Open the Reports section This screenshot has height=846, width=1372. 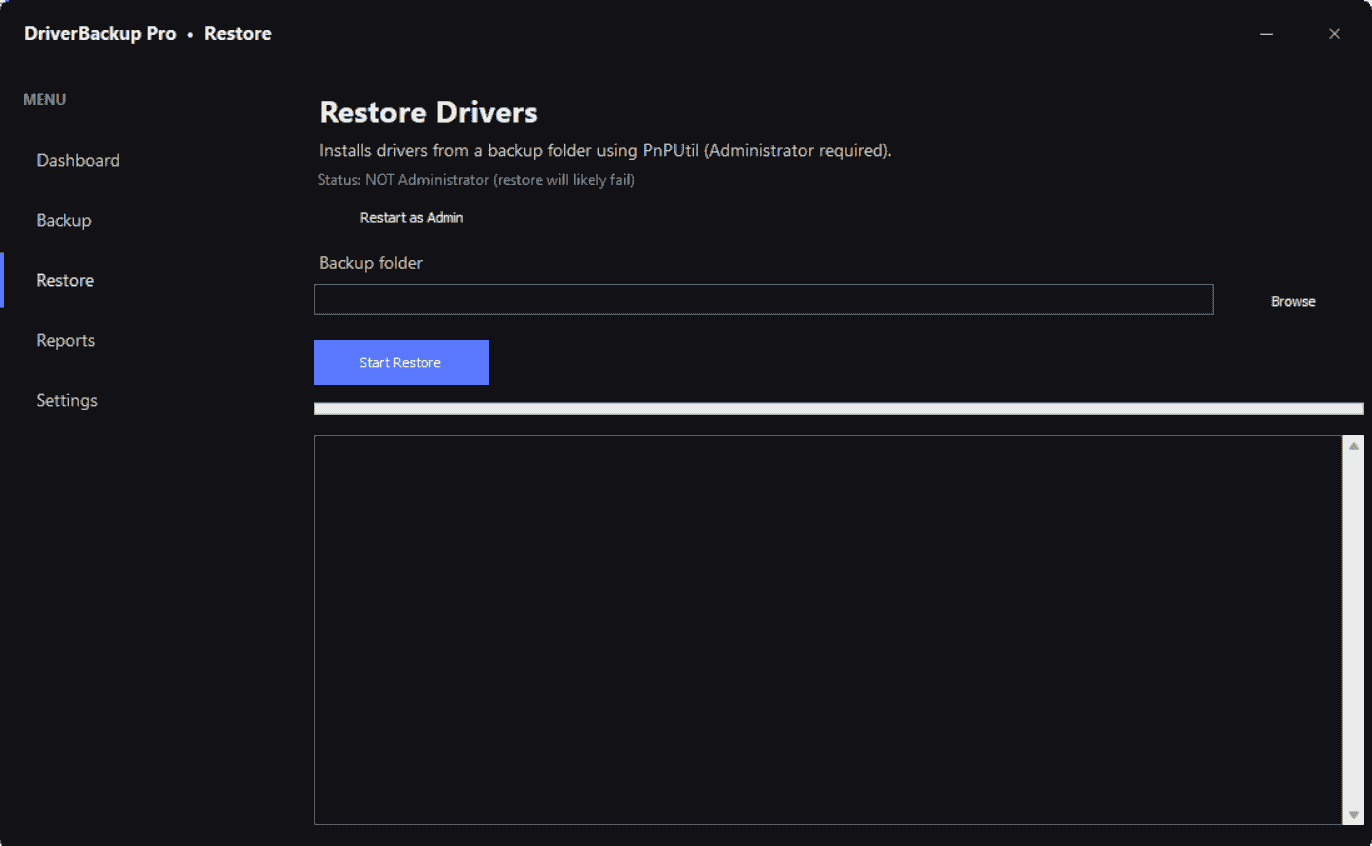point(65,340)
